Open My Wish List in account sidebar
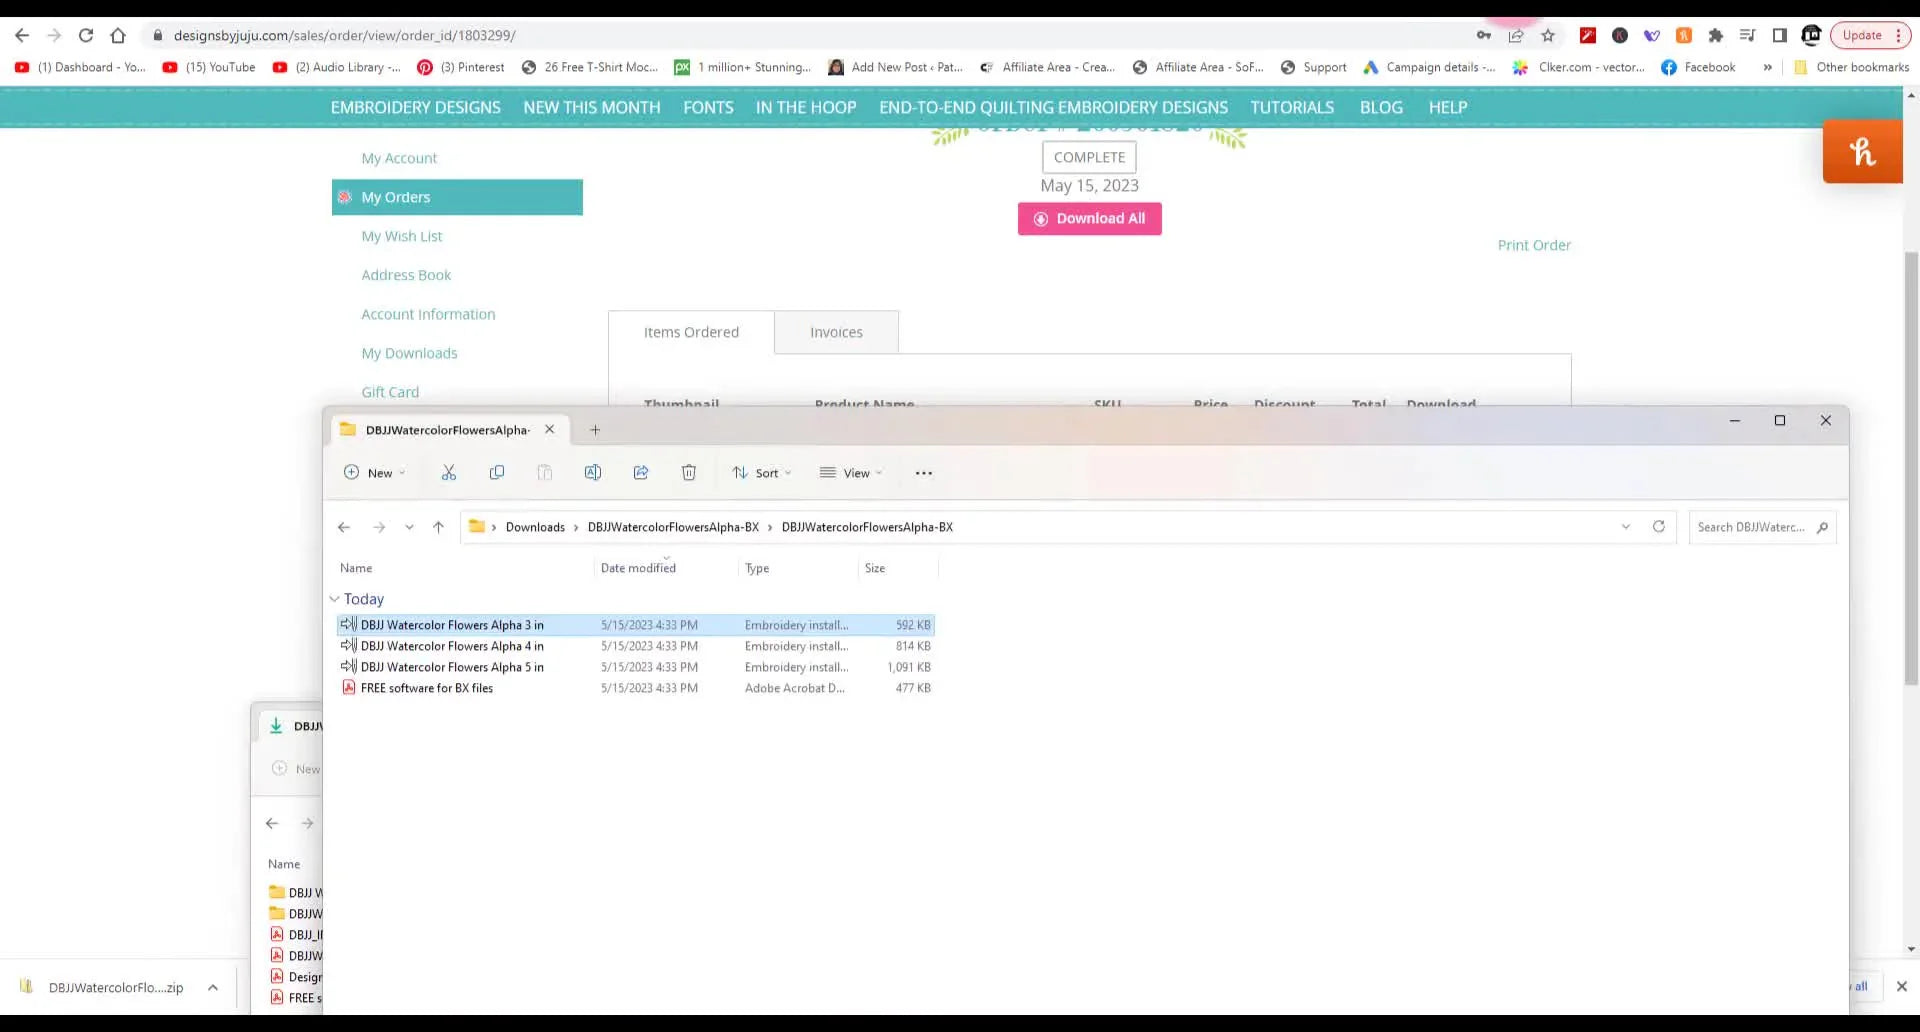Image resolution: width=1920 pixels, height=1032 pixels. click(402, 236)
